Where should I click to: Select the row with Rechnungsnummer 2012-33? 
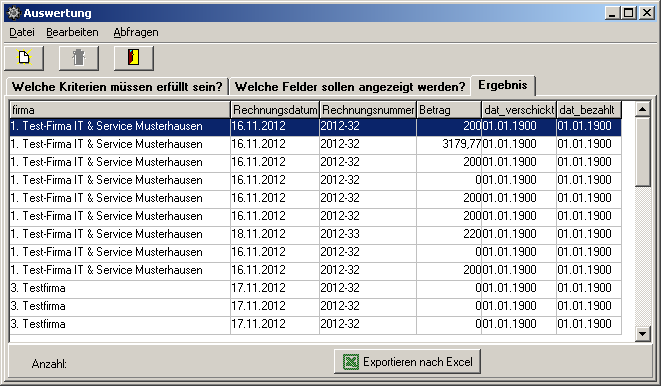click(315, 234)
